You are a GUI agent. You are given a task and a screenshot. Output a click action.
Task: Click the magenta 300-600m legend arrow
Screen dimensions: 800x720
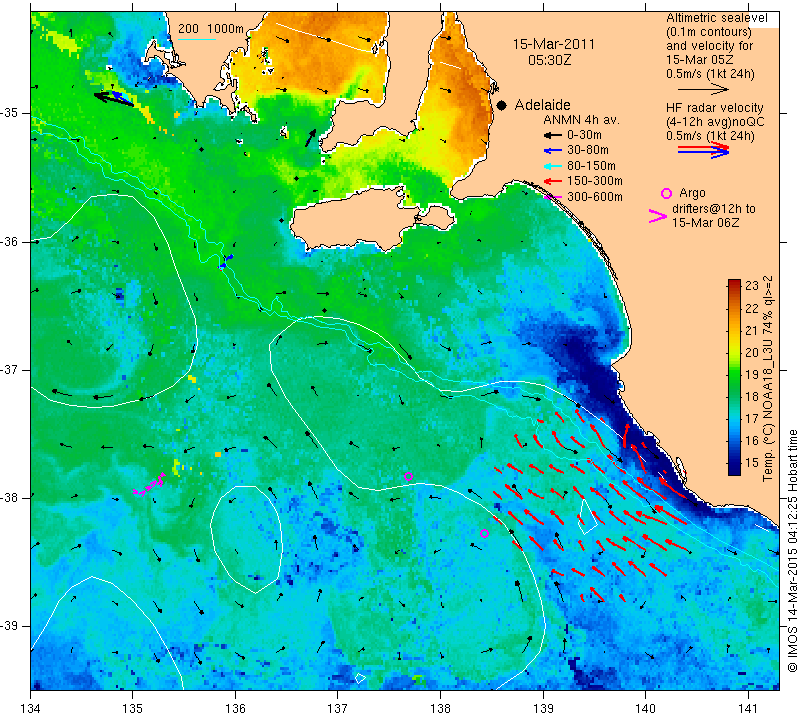click(x=552, y=197)
